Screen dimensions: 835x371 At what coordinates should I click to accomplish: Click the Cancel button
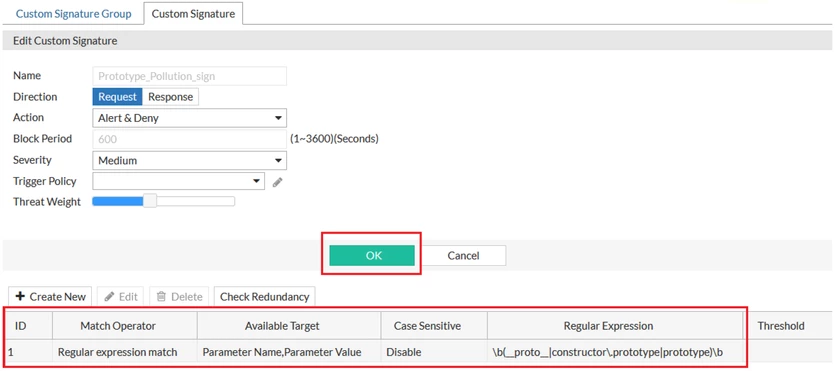pos(463,255)
